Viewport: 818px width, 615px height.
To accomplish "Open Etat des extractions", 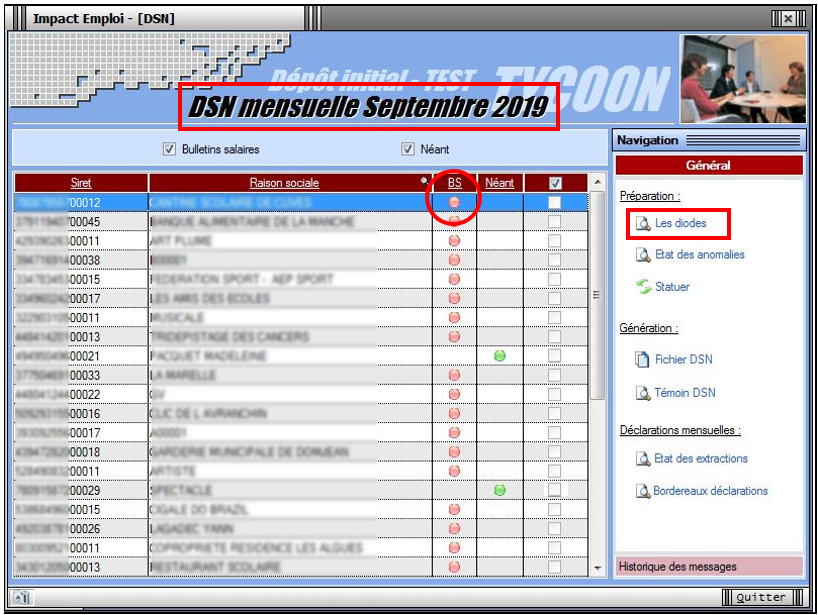I will [x=701, y=459].
